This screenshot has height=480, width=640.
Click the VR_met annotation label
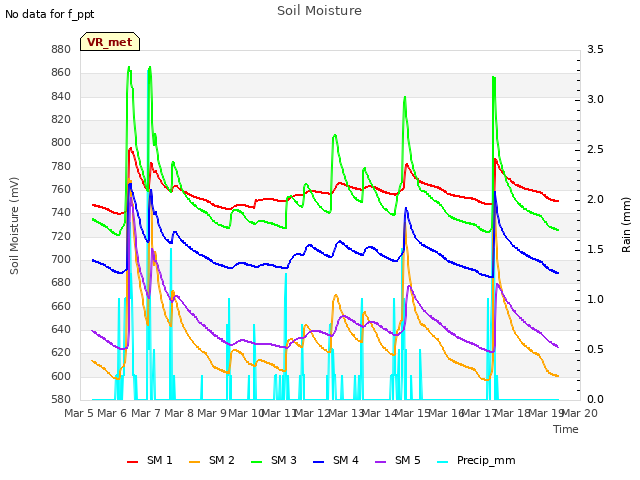click(110, 42)
